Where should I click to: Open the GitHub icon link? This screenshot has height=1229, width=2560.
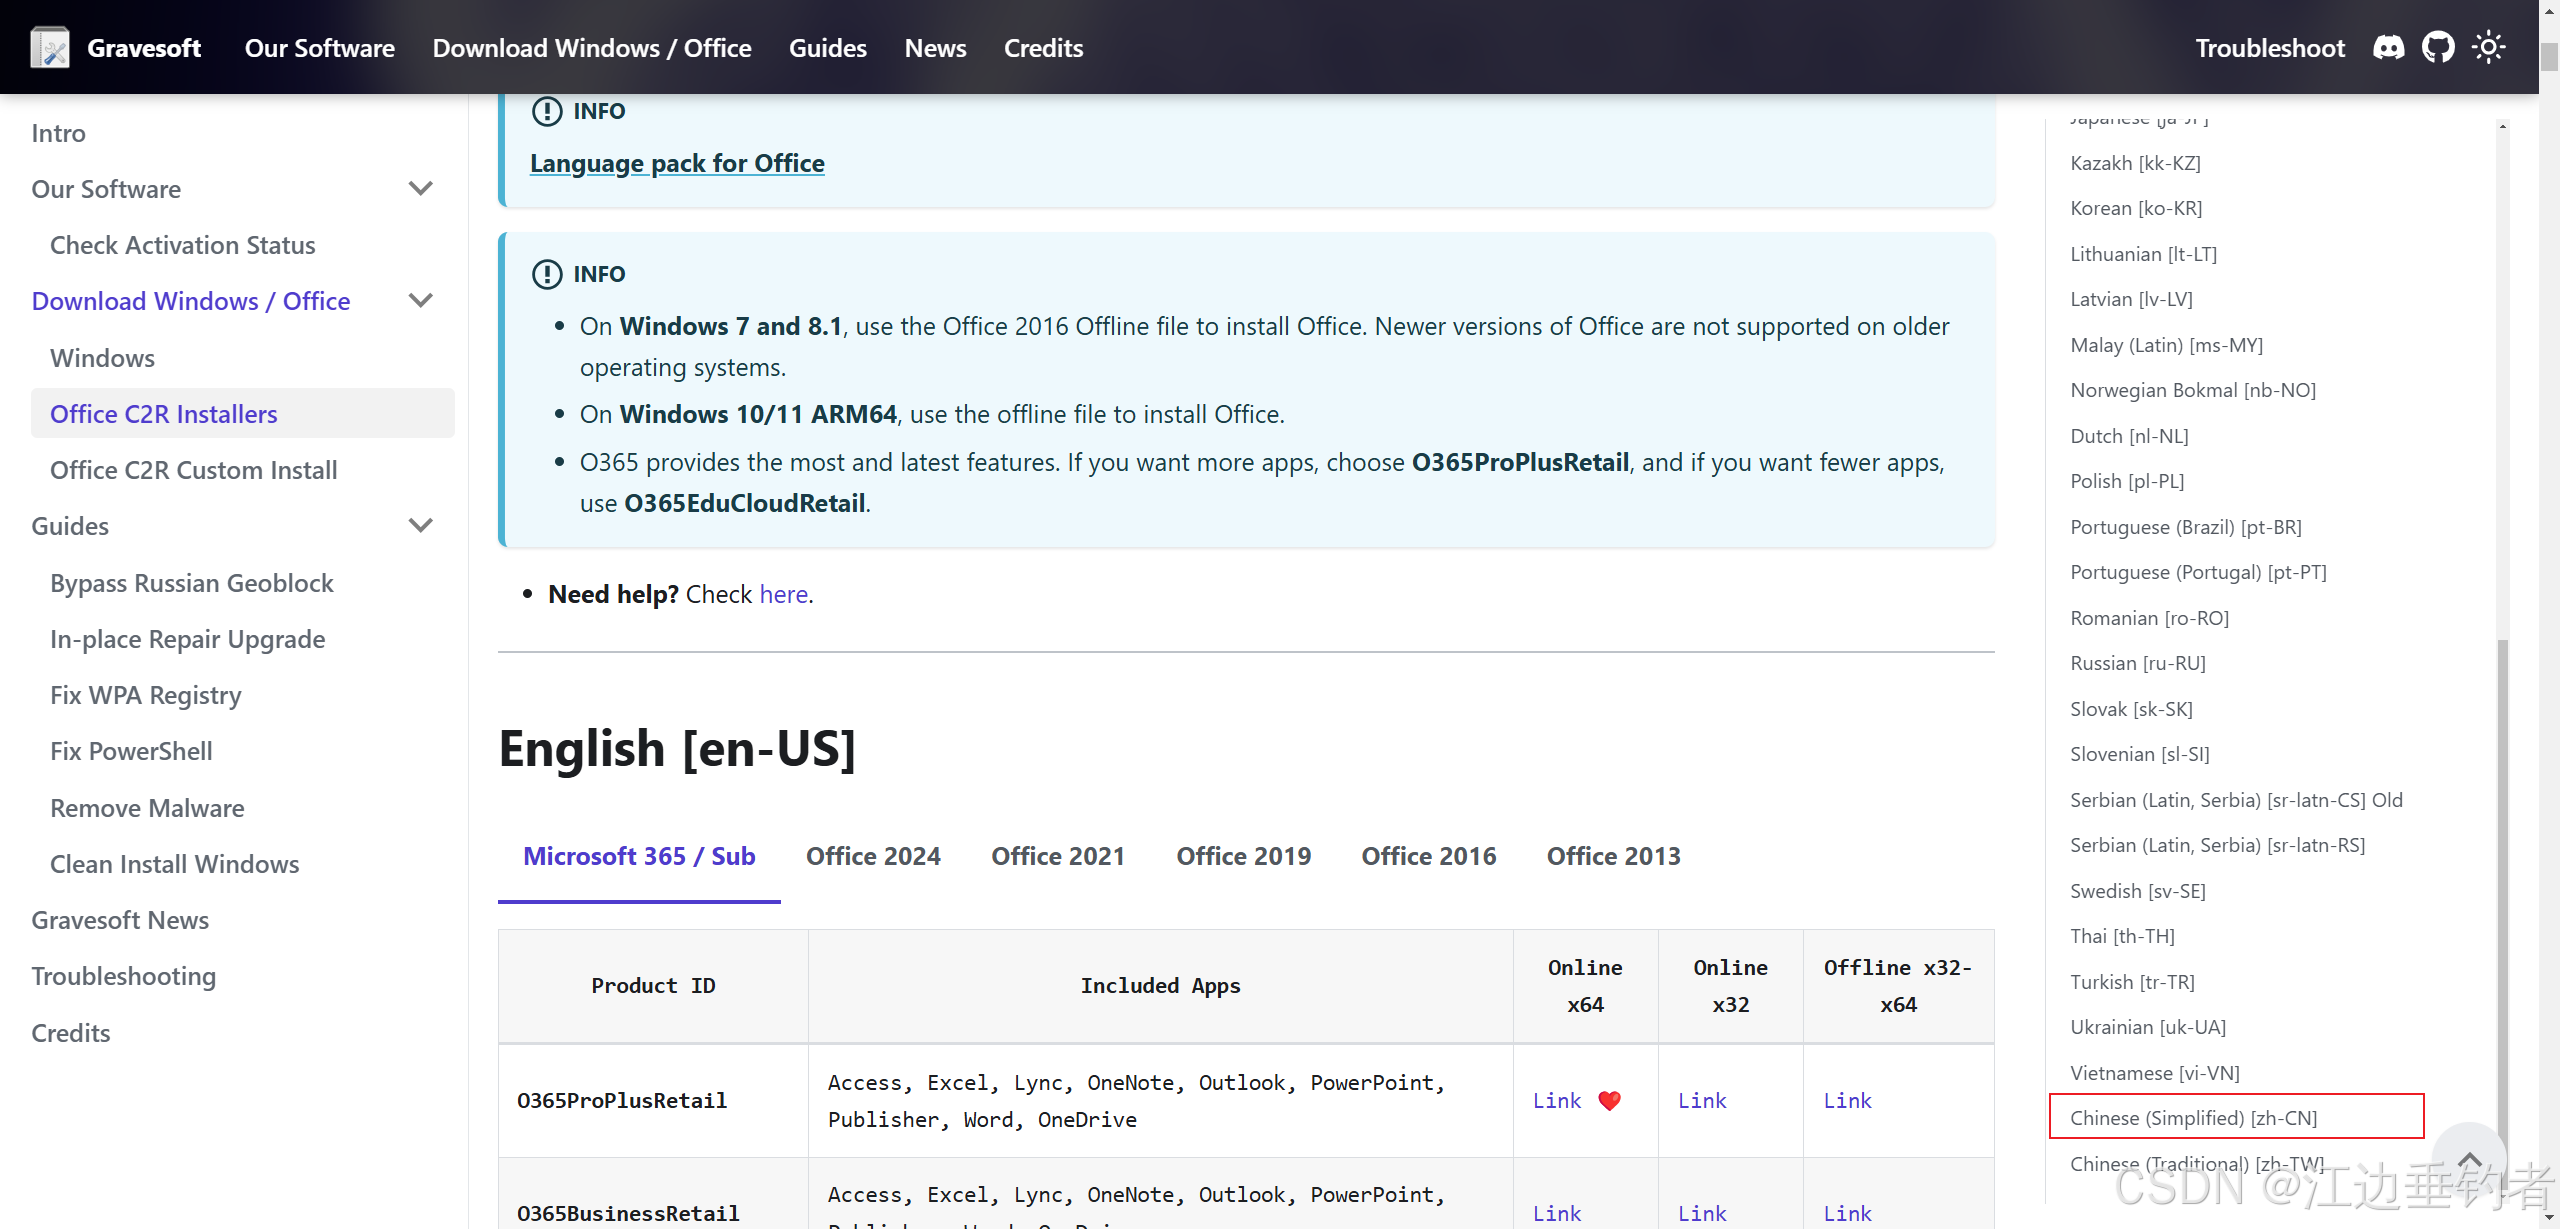(2438, 47)
